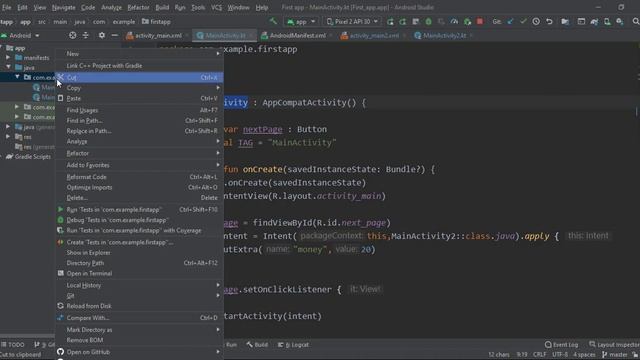Image resolution: width=640 pixels, height=360 pixels.
Task: Click the Select Opened File target icon
Action: pyautogui.click(x=73, y=36)
